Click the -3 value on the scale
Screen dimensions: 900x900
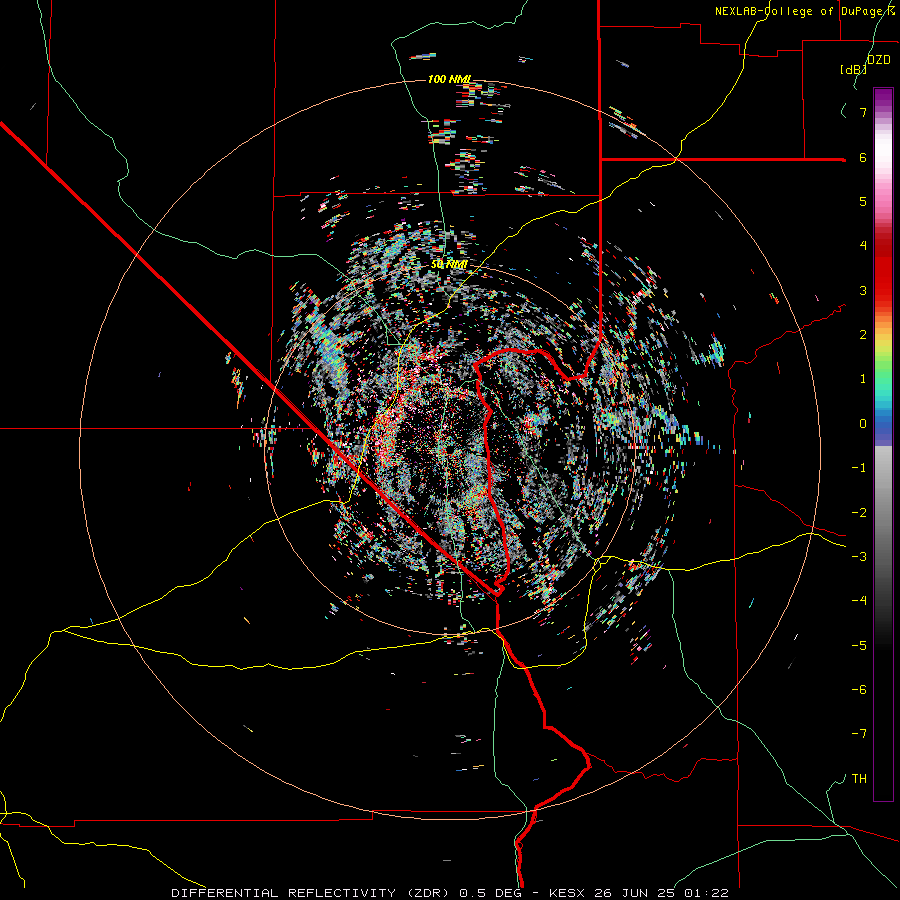[x=859, y=557]
